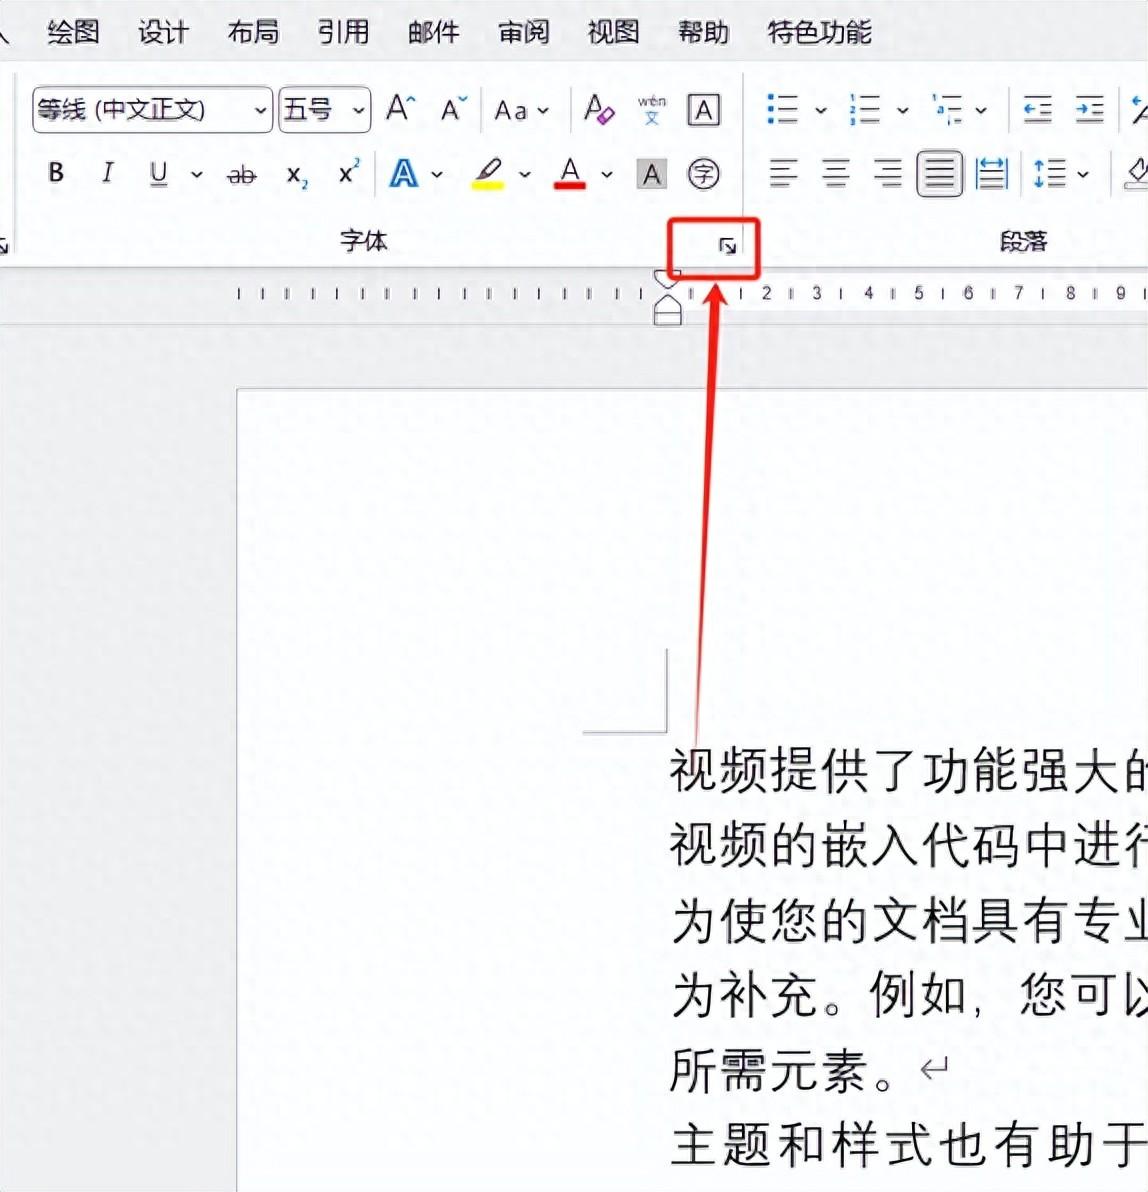Screen dimensions: 1148x1192
Task: Click the Increase Indent icon
Action: [x=1089, y=110]
